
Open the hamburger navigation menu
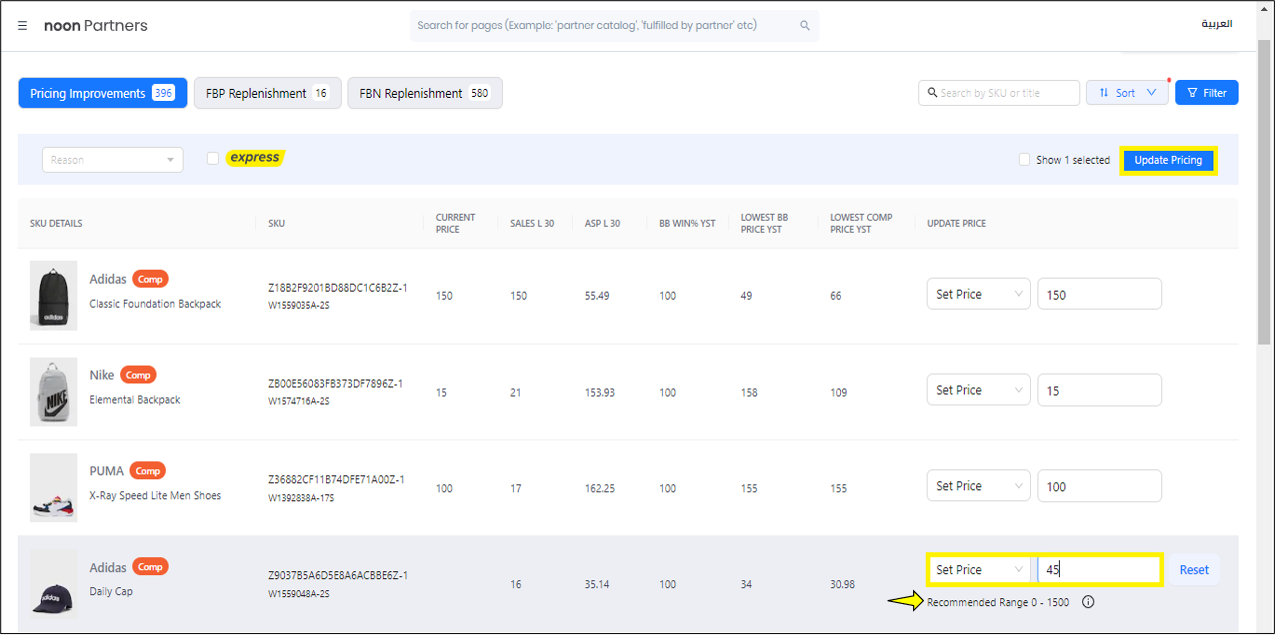click(23, 26)
